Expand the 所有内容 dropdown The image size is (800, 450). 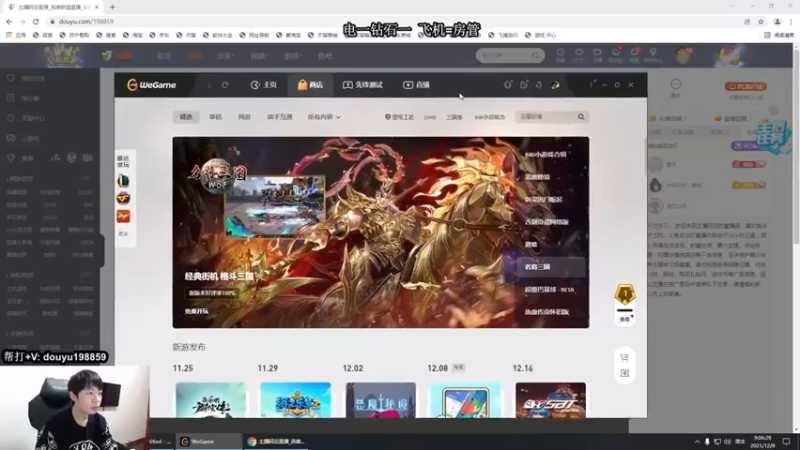[x=324, y=117]
